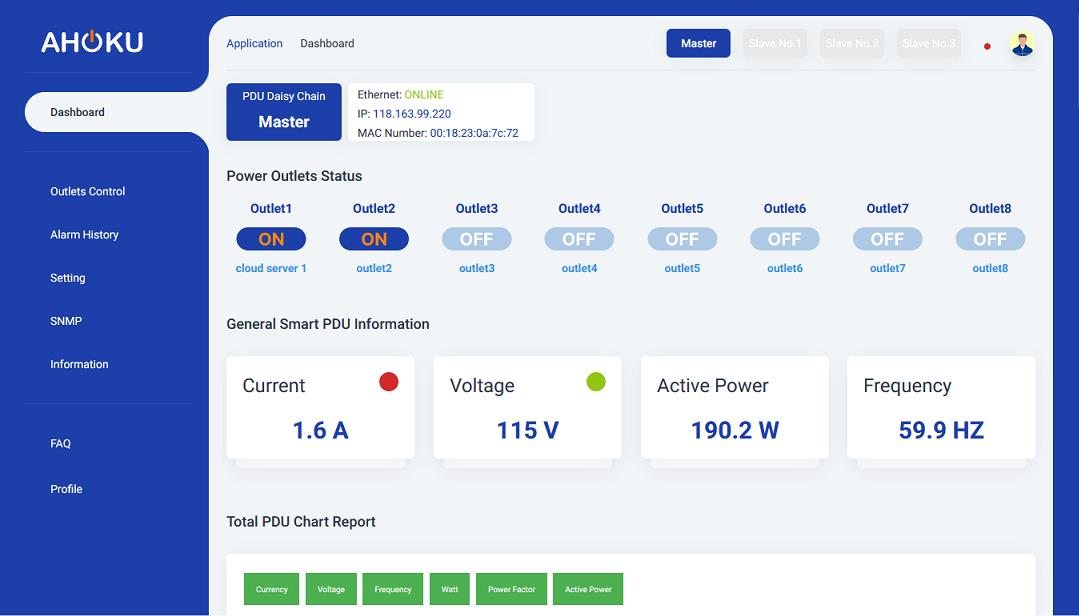Select the Power Factor chart filter
The image size is (1079, 616).
[511, 589]
